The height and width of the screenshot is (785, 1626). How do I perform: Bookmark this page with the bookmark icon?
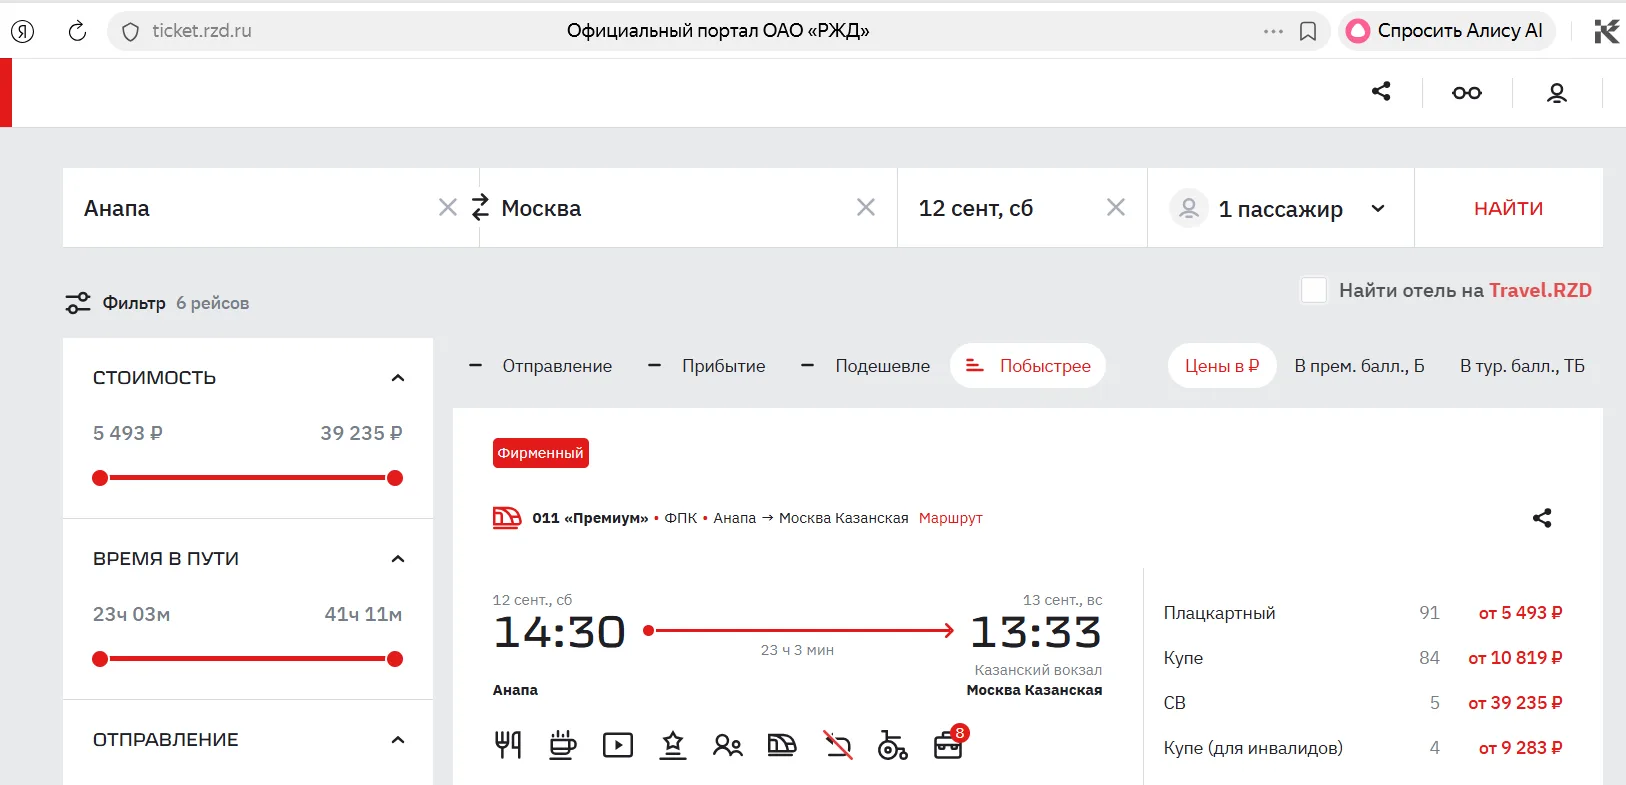pyautogui.click(x=1308, y=32)
